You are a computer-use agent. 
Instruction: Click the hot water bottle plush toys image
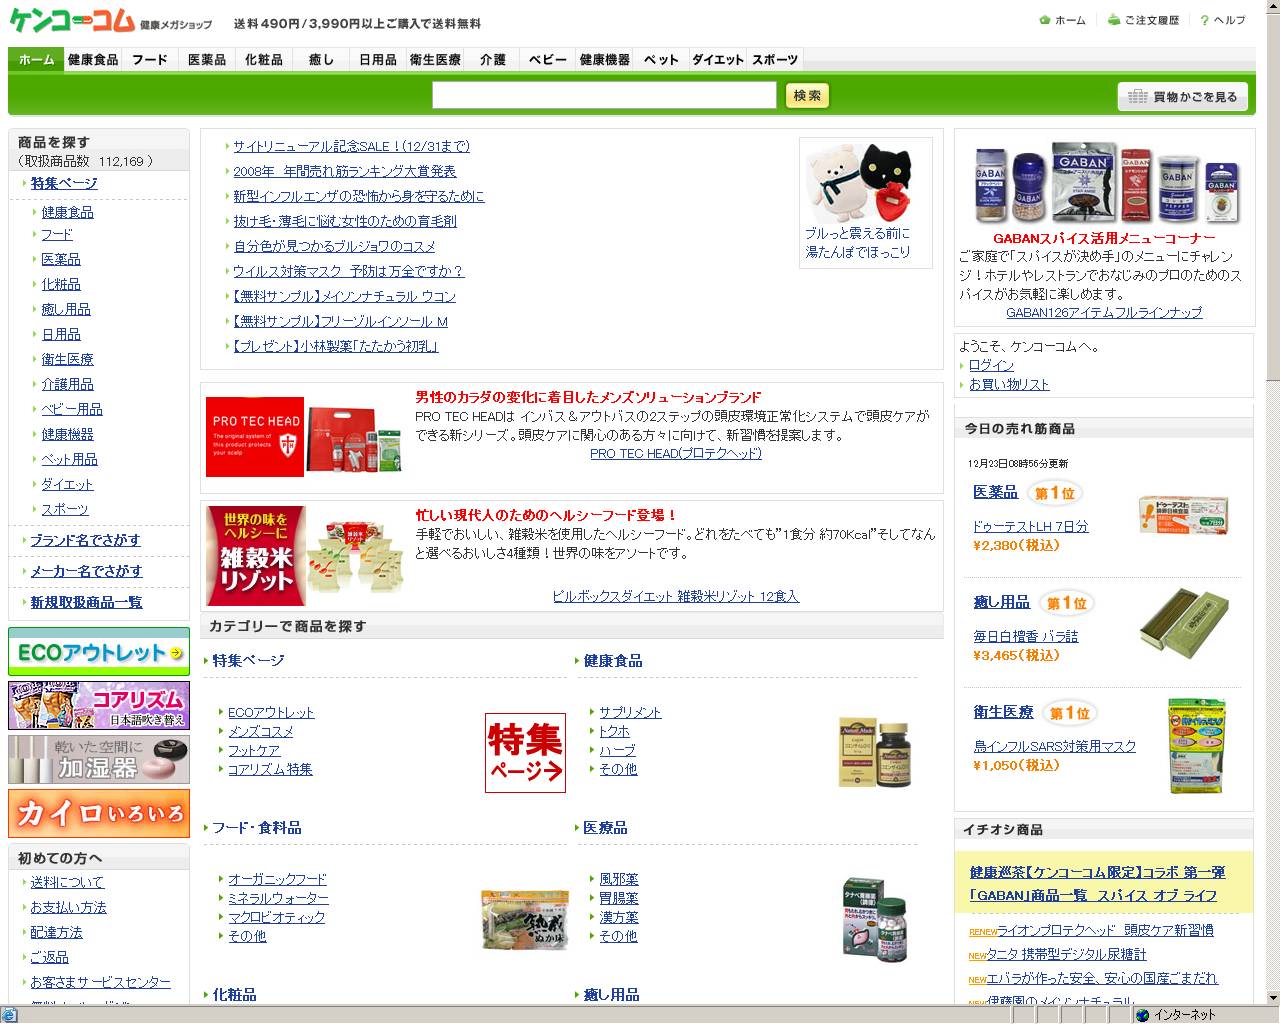click(860, 184)
